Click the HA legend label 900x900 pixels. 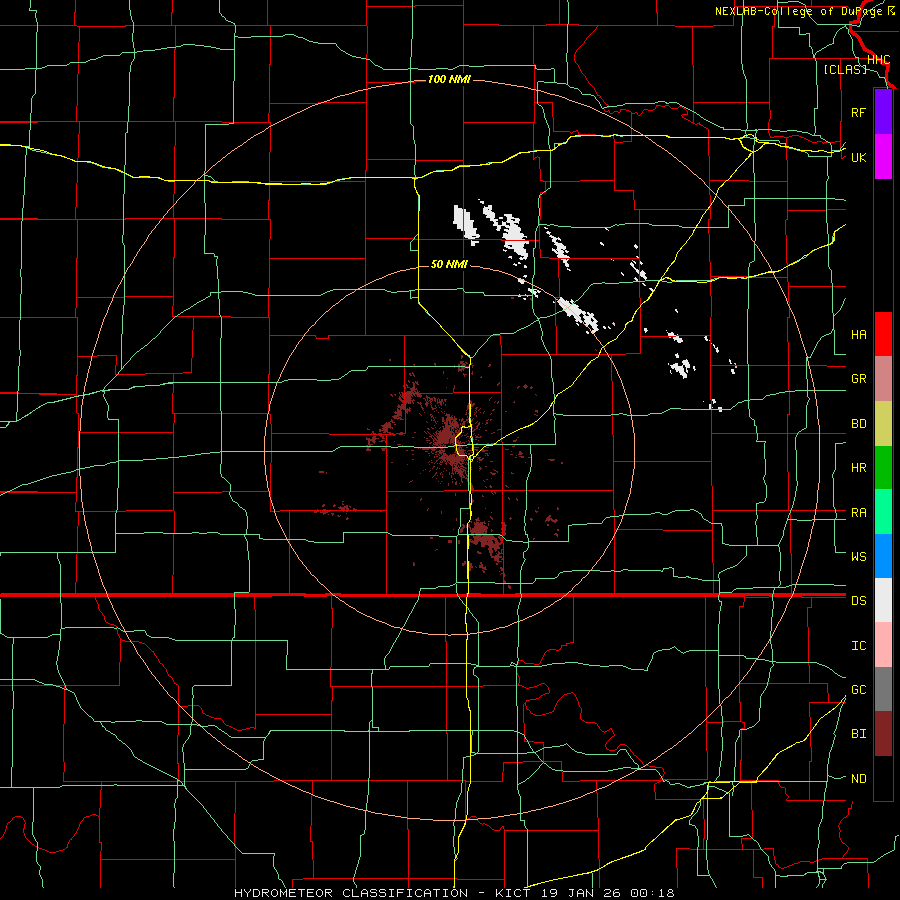(x=858, y=334)
